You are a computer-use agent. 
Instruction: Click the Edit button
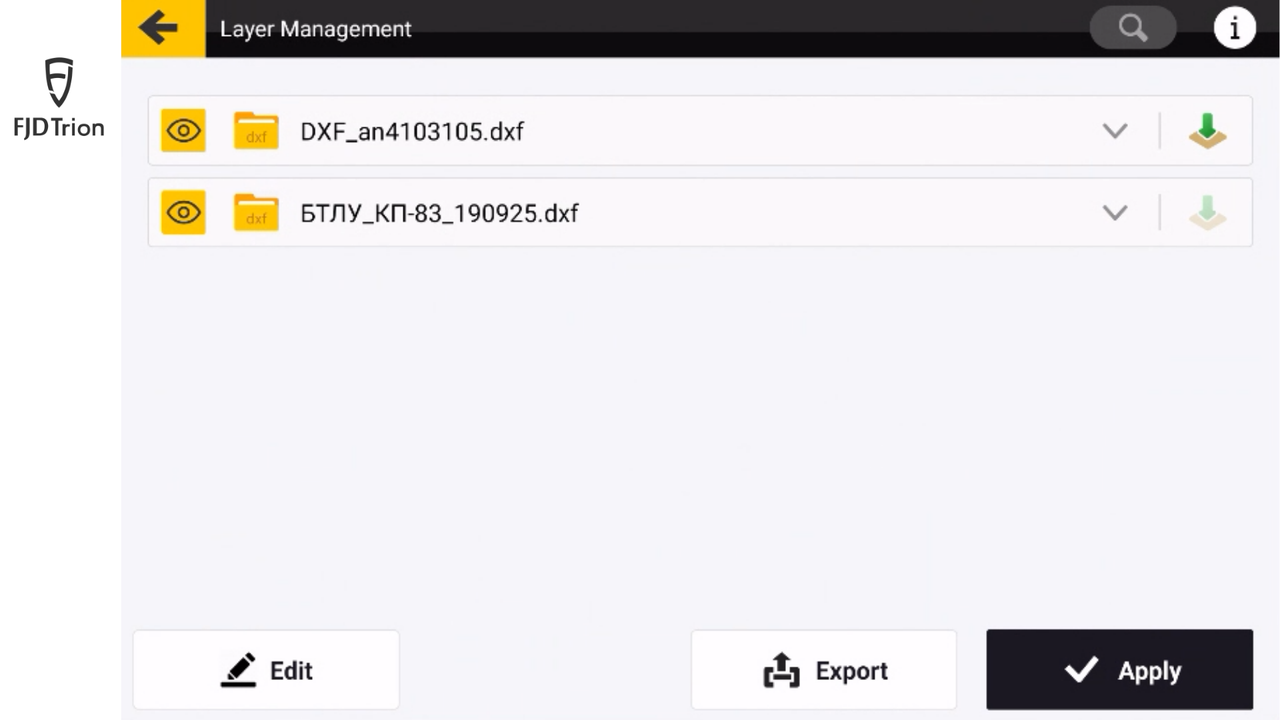tap(266, 670)
